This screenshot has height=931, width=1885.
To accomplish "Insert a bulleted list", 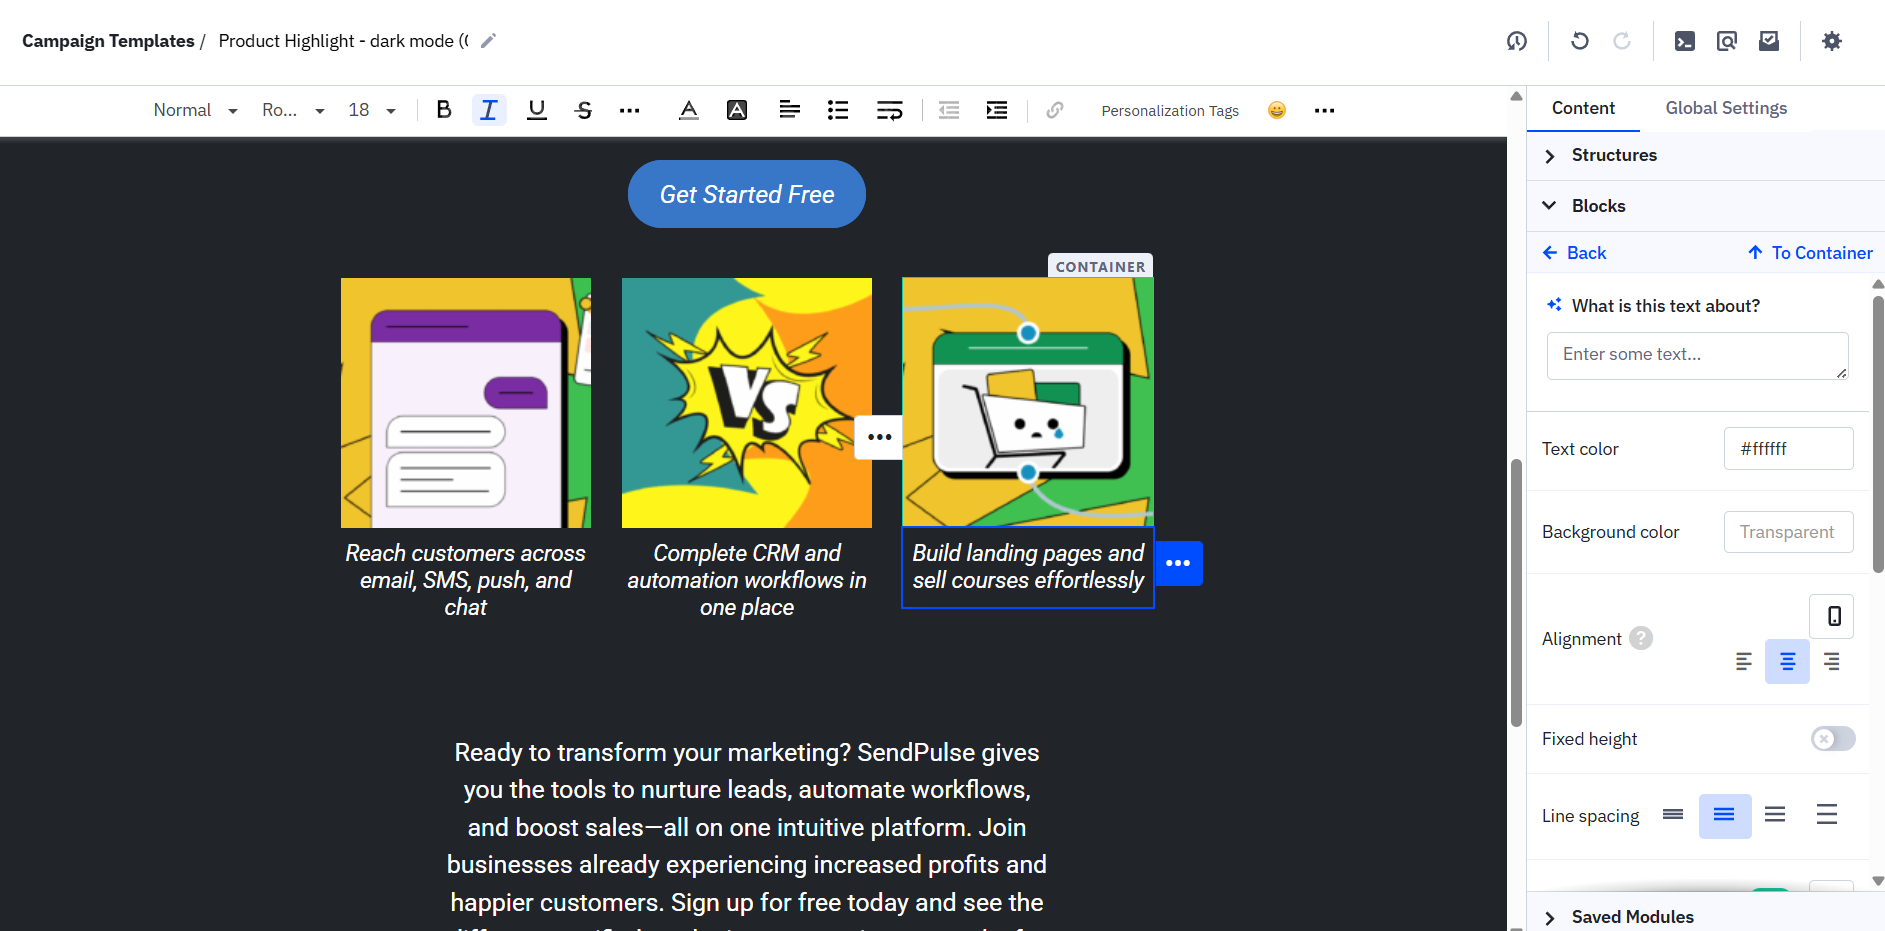I will (x=838, y=110).
